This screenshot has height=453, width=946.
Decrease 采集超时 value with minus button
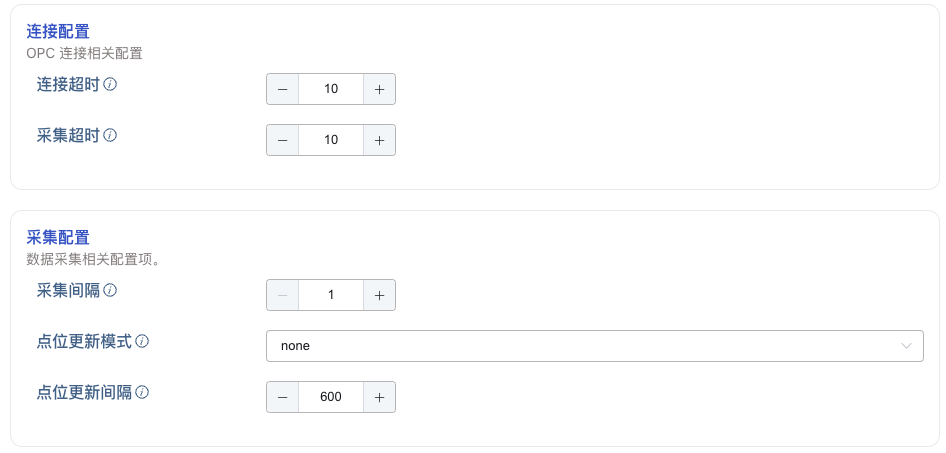point(283,140)
